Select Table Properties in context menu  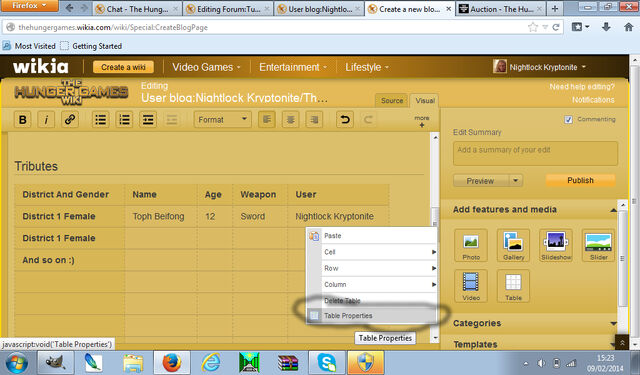pos(372,316)
